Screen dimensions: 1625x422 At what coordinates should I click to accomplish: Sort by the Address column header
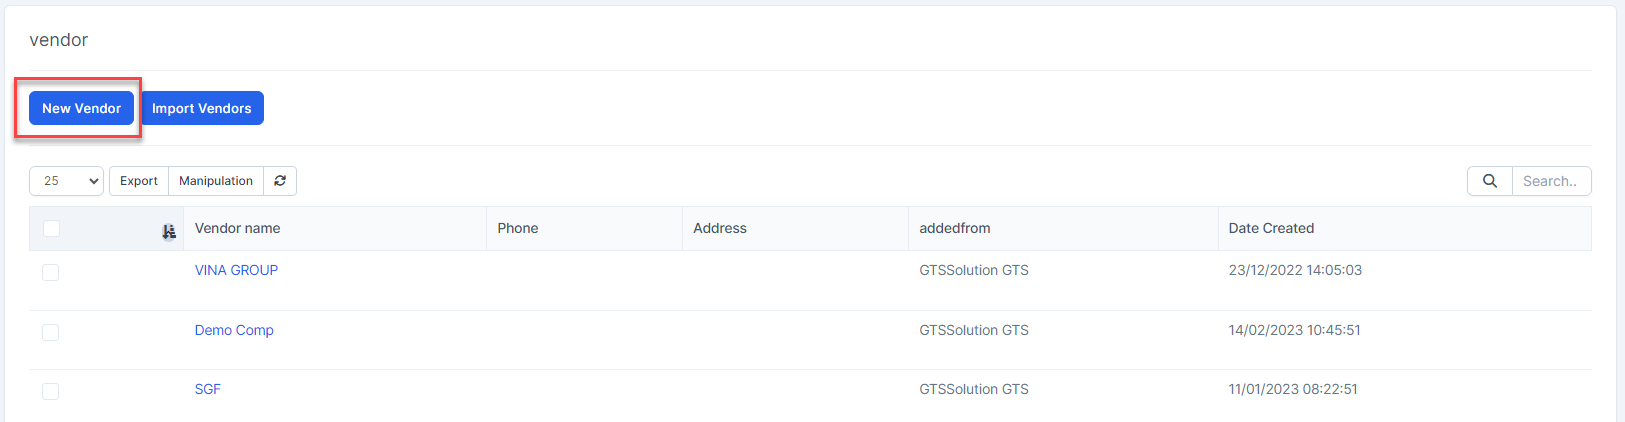pyautogui.click(x=720, y=228)
